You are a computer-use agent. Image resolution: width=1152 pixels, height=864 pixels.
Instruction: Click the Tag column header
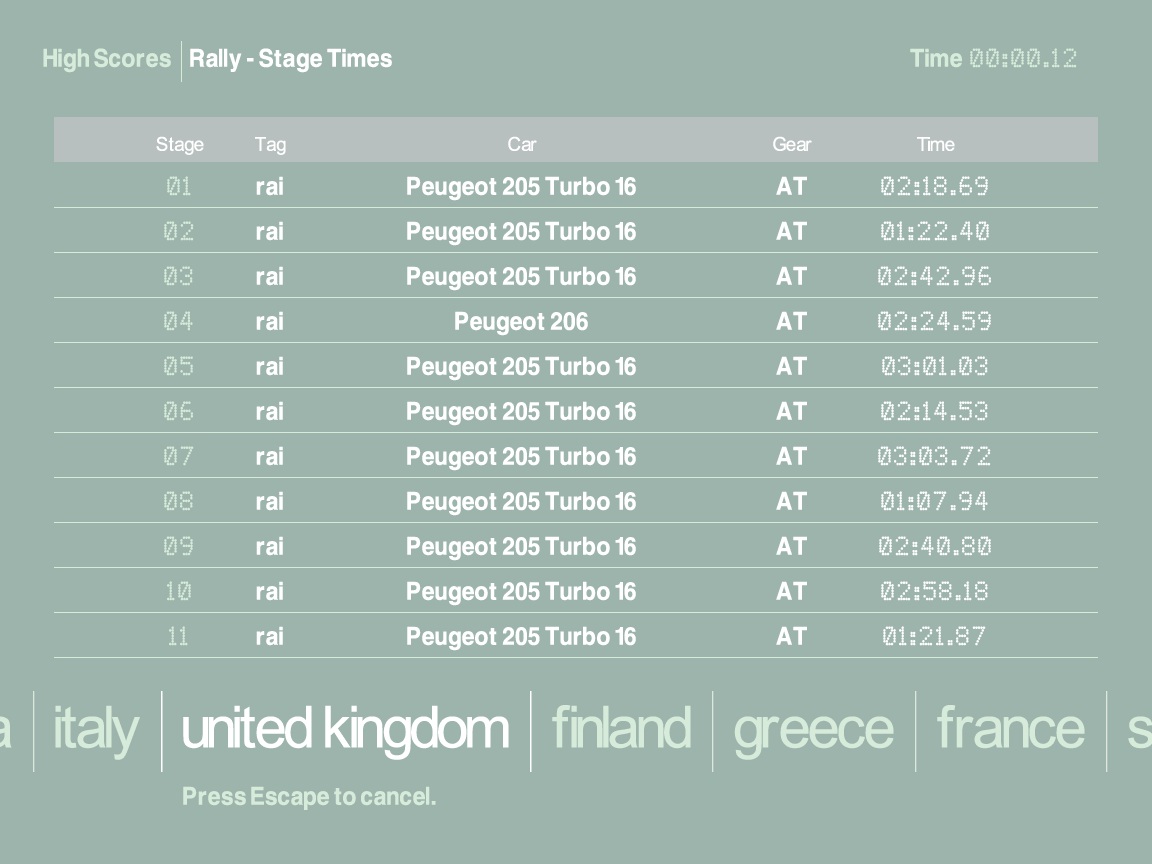270,144
